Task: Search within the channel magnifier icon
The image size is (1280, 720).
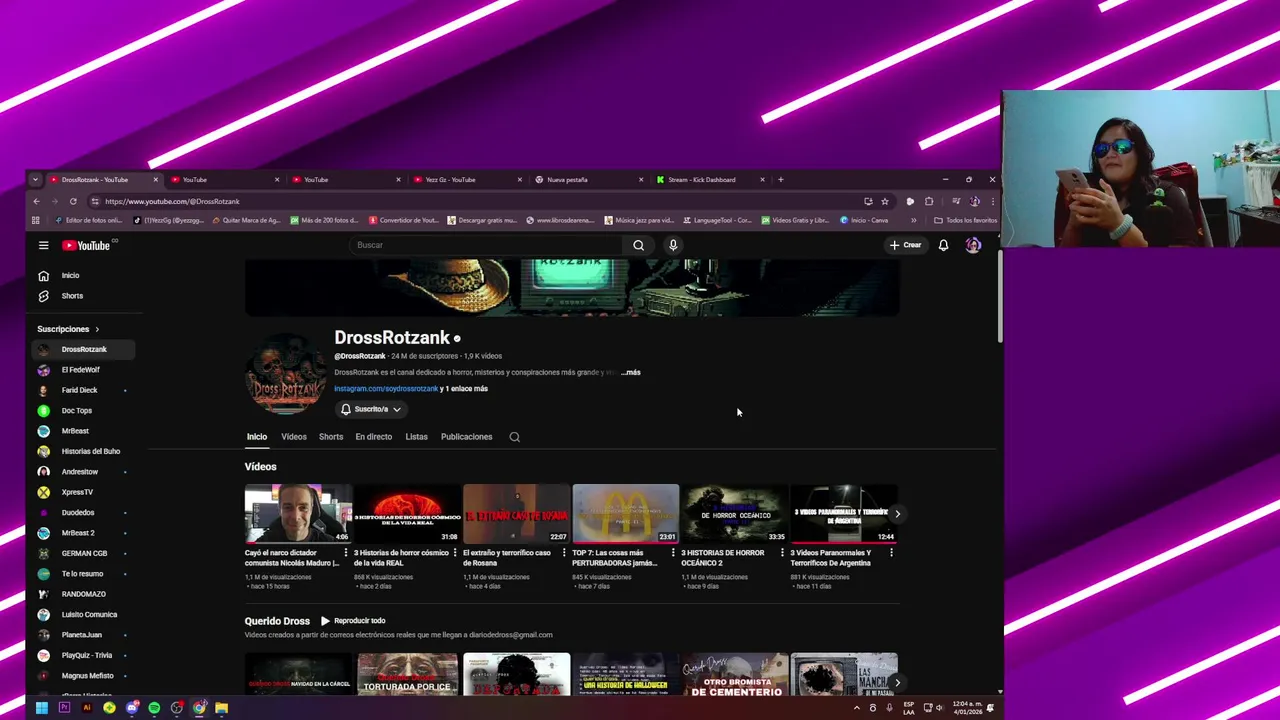Action: (514, 437)
